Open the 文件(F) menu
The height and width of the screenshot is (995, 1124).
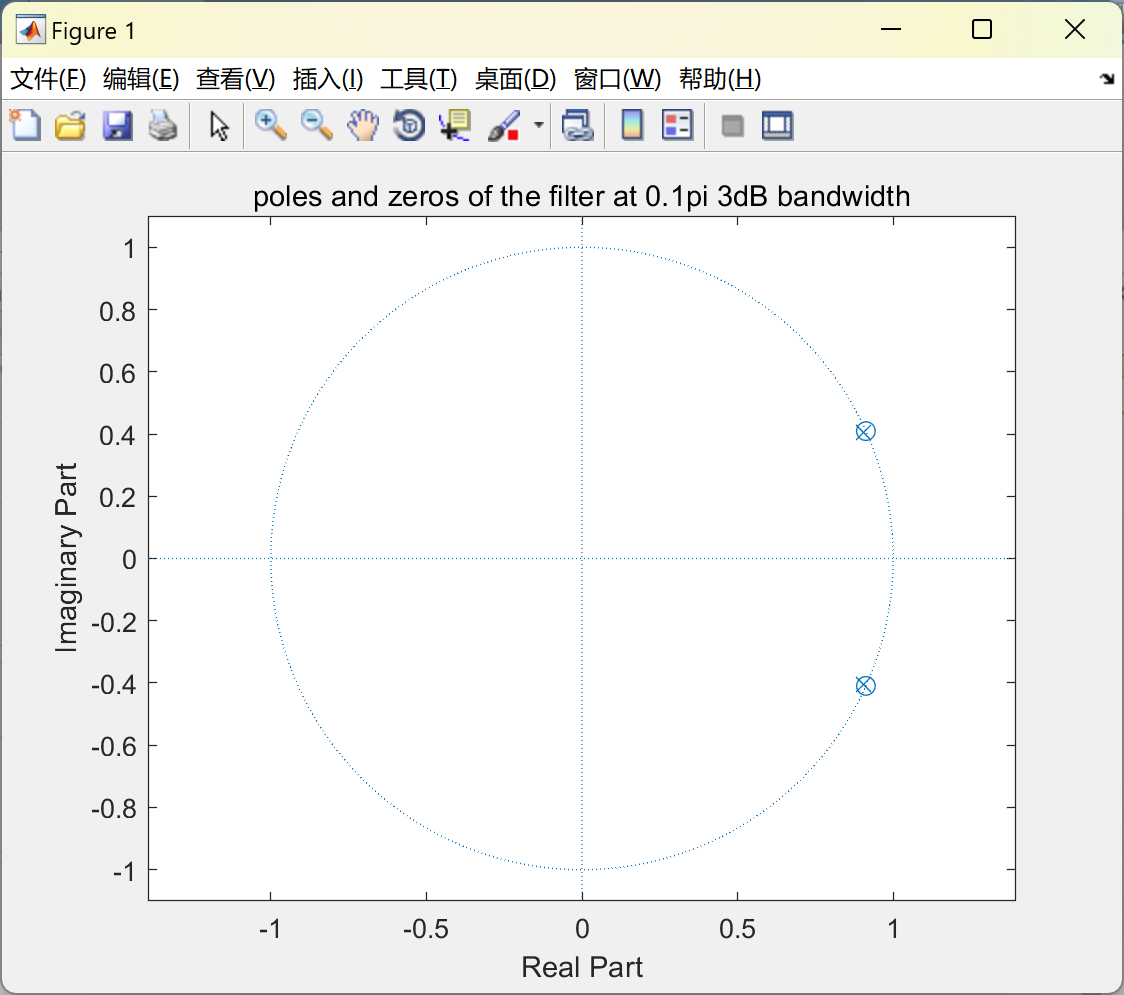[x=48, y=79]
